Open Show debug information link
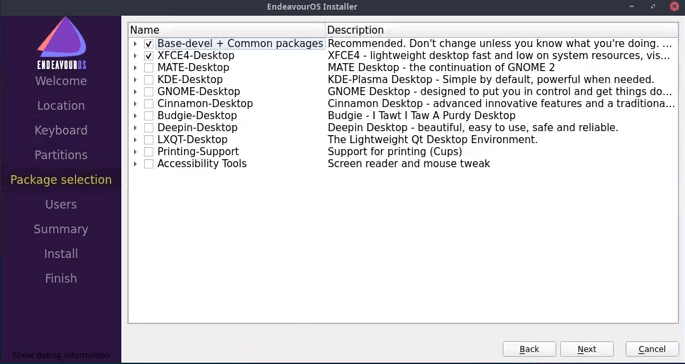This screenshot has width=685, height=364. 61,355
